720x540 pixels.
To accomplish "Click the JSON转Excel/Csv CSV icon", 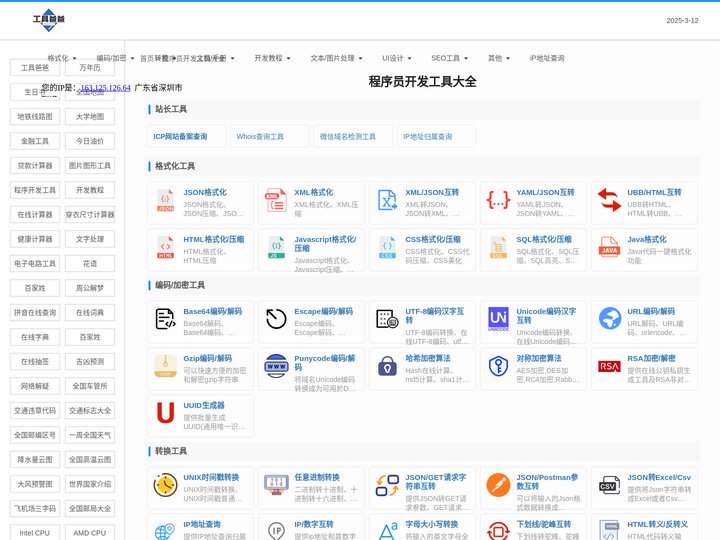I will [609, 485].
